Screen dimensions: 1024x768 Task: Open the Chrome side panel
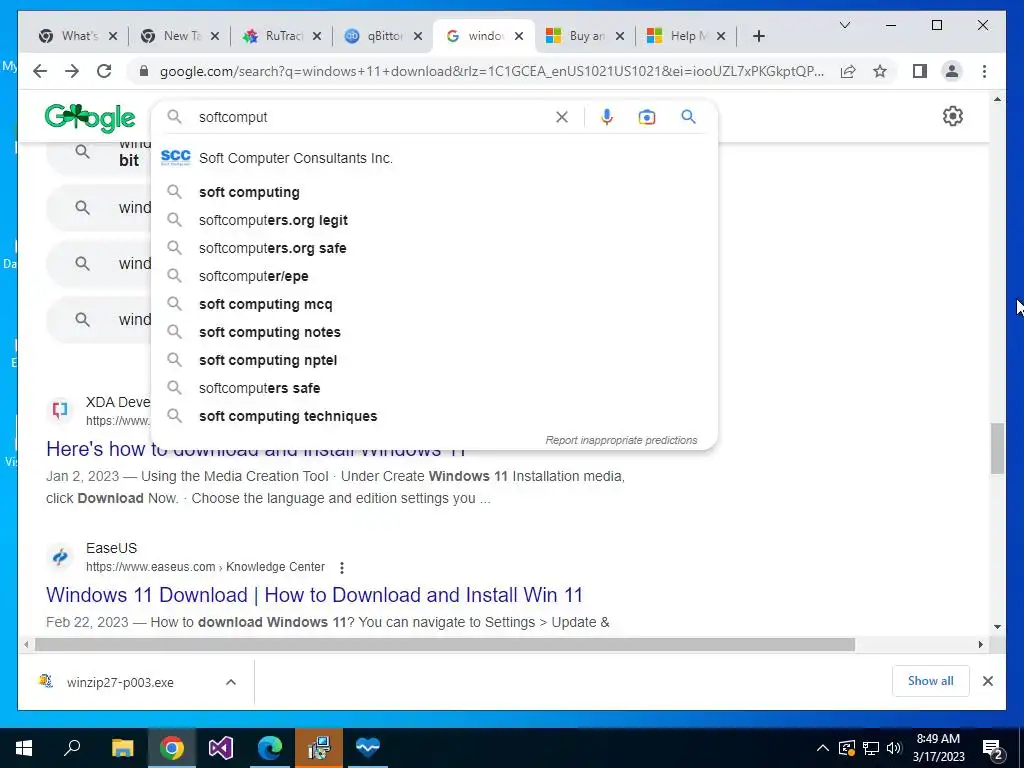click(920, 71)
